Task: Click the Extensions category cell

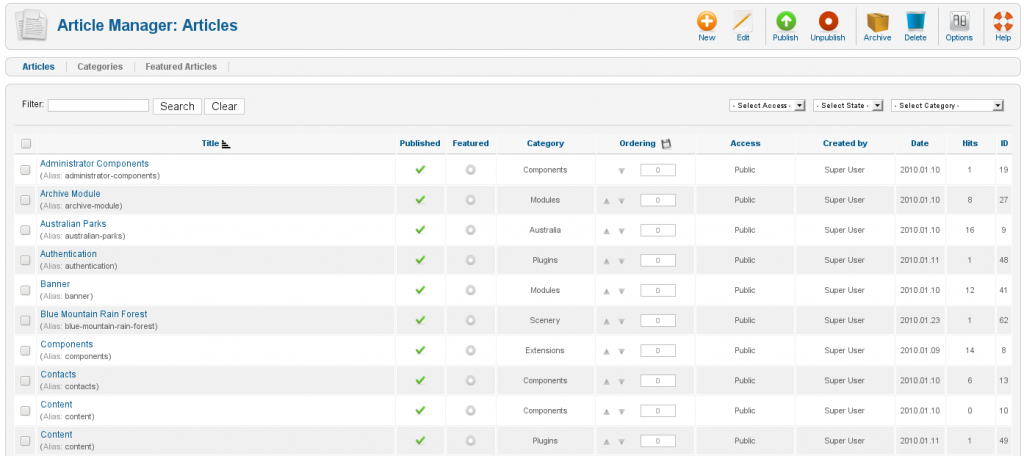Action: (545, 350)
